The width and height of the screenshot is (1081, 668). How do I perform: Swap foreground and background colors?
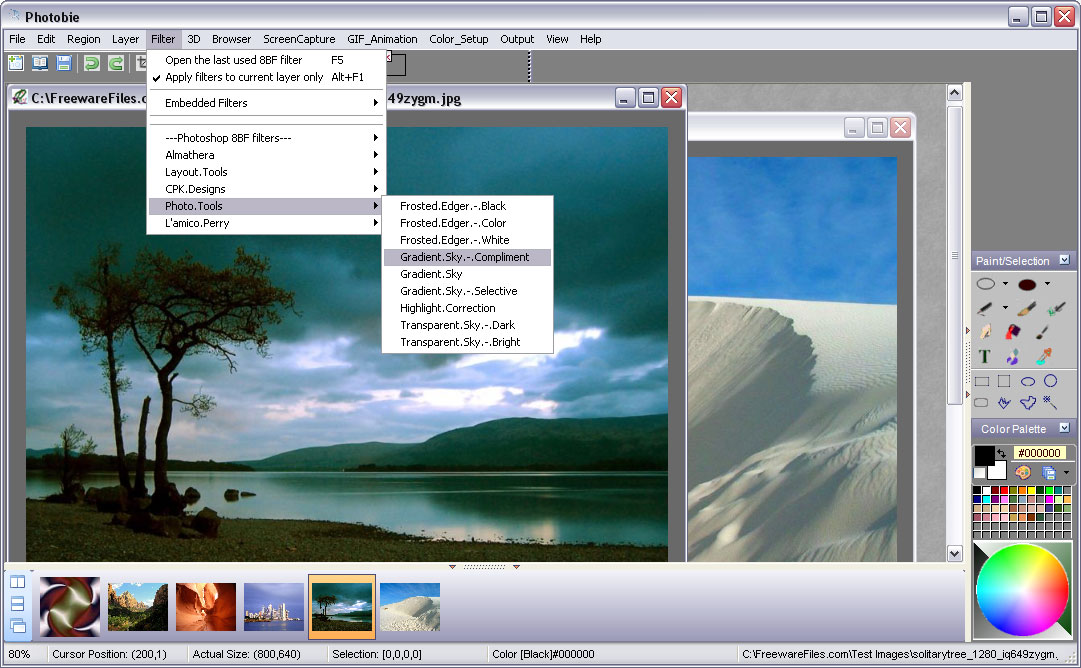(x=1002, y=453)
